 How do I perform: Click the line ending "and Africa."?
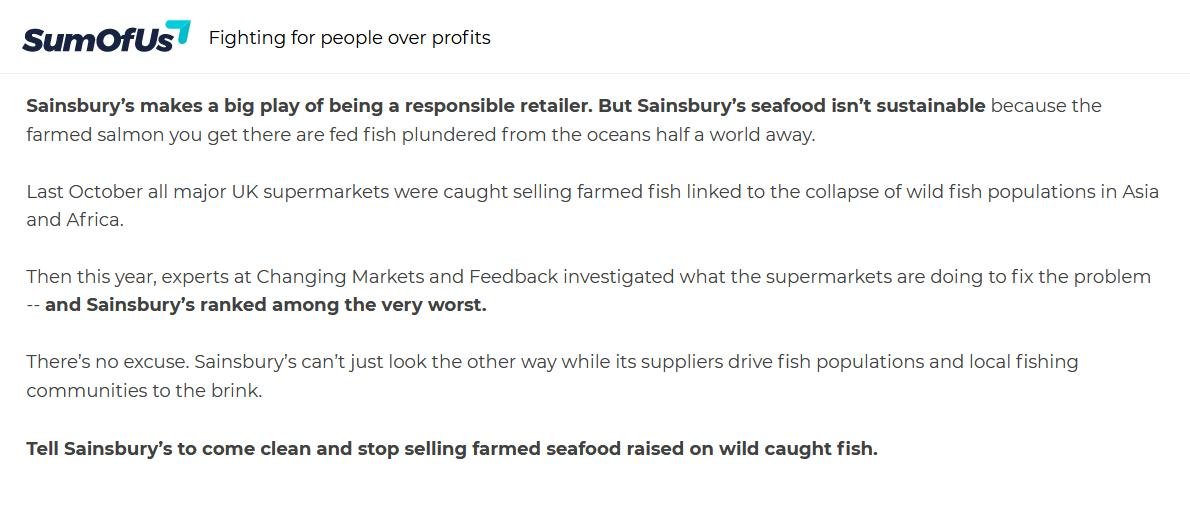pyautogui.click(x=75, y=220)
